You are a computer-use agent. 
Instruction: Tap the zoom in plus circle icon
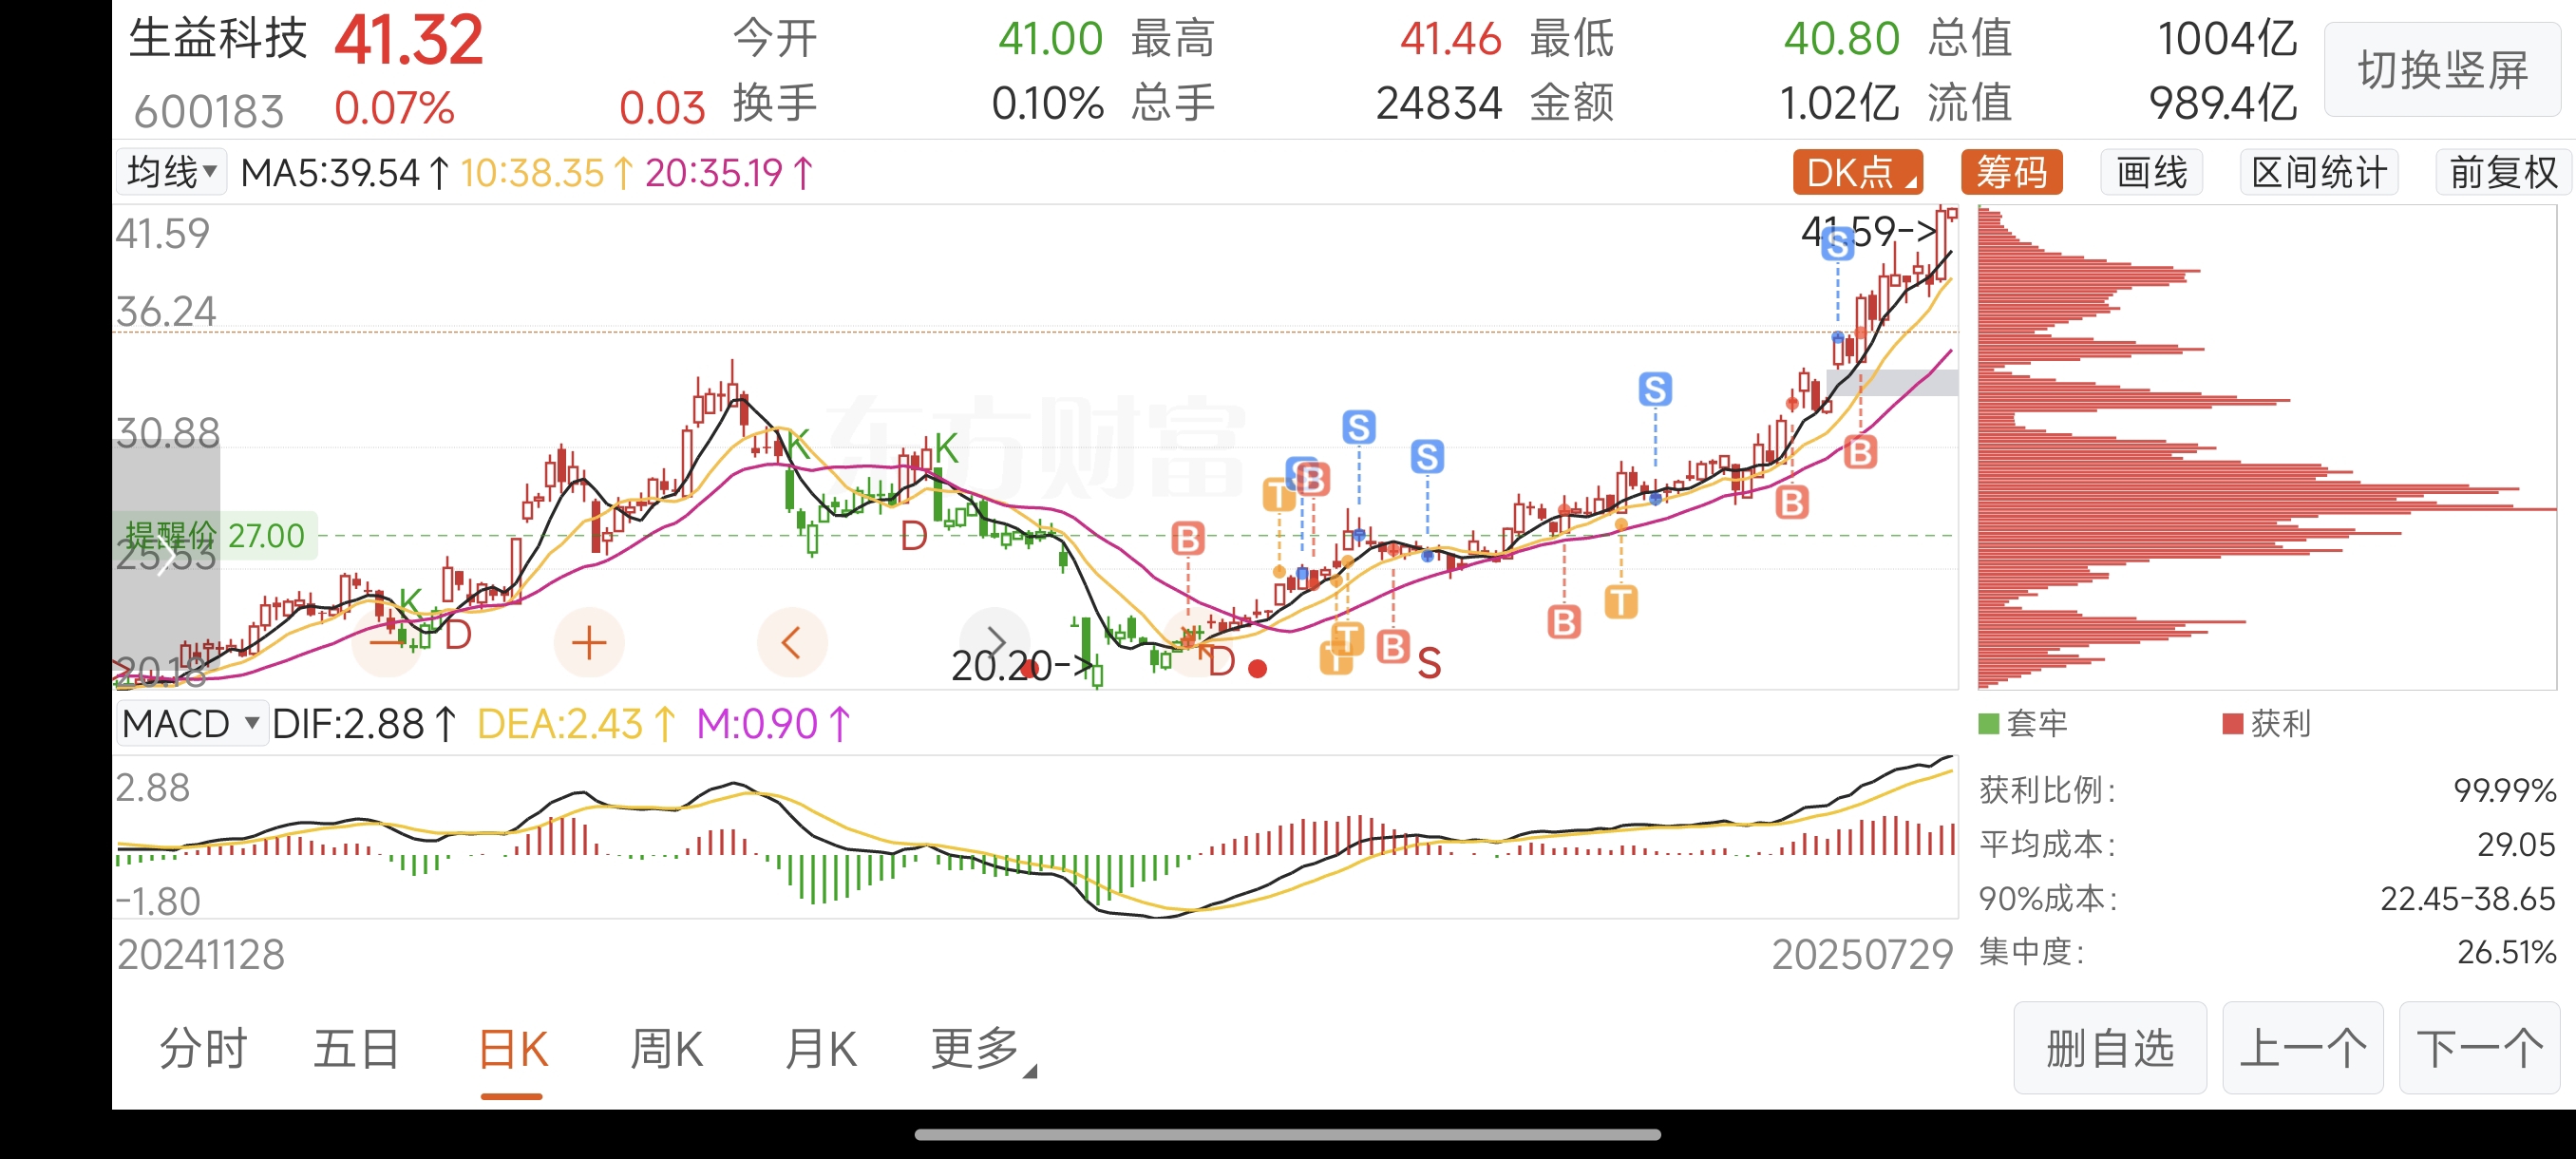coord(589,642)
